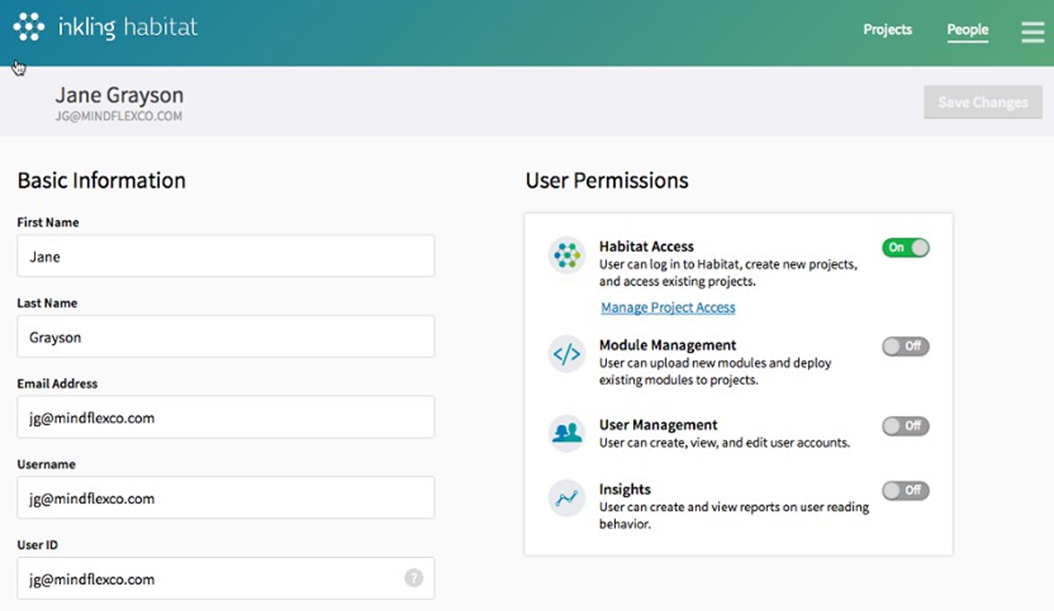Switch to the Projects tab

click(x=887, y=30)
